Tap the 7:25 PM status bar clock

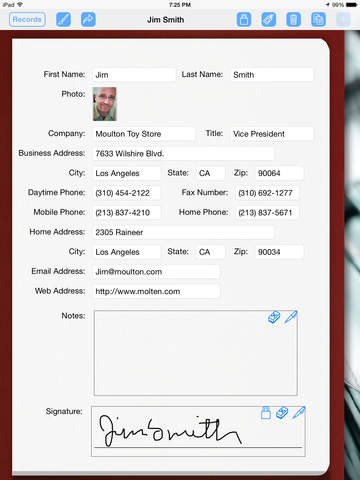click(180, 5)
